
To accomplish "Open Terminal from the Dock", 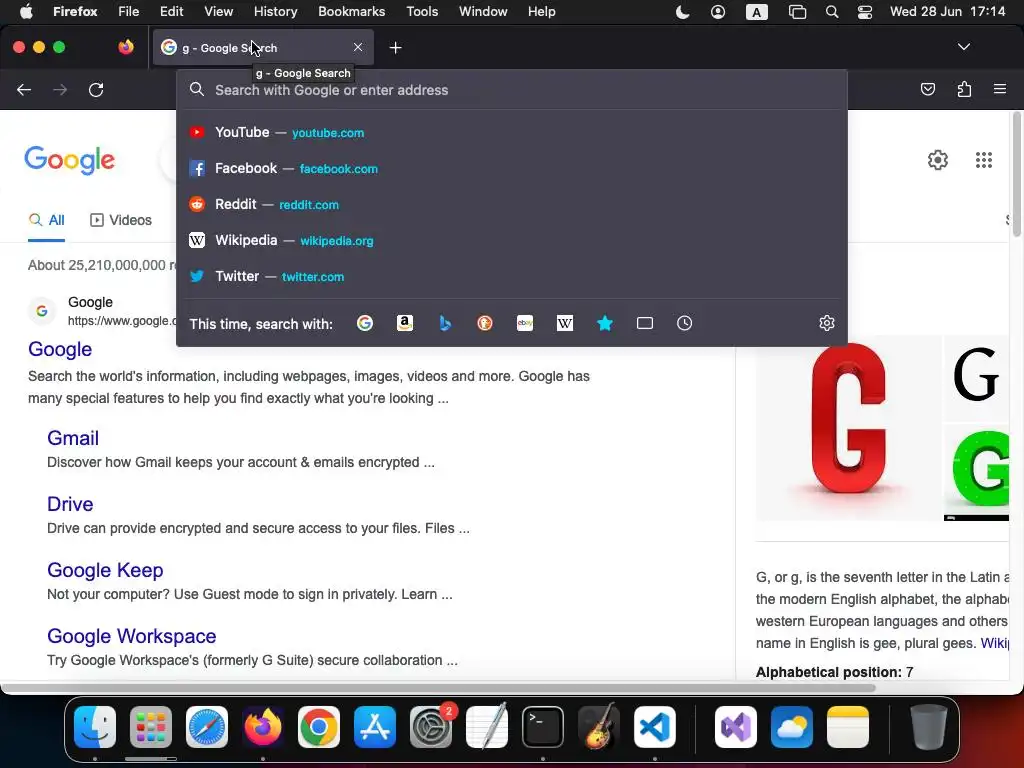I will pyautogui.click(x=543, y=727).
